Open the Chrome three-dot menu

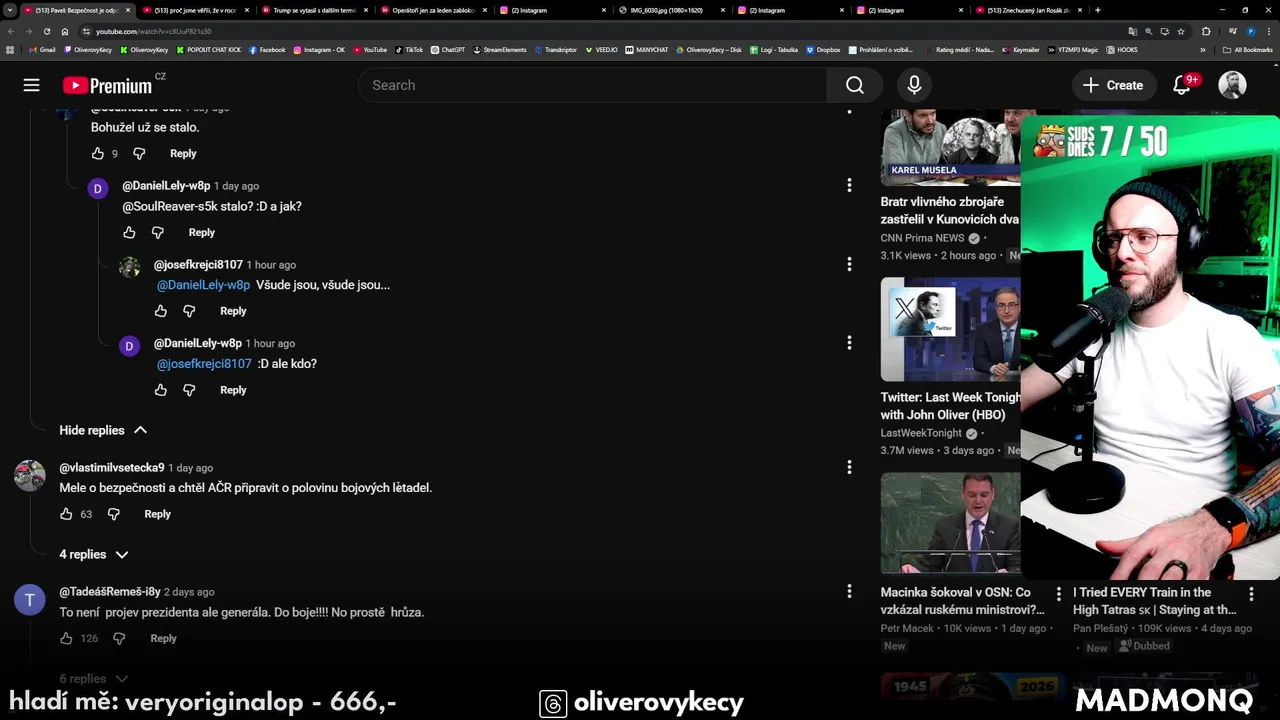click(1268, 31)
